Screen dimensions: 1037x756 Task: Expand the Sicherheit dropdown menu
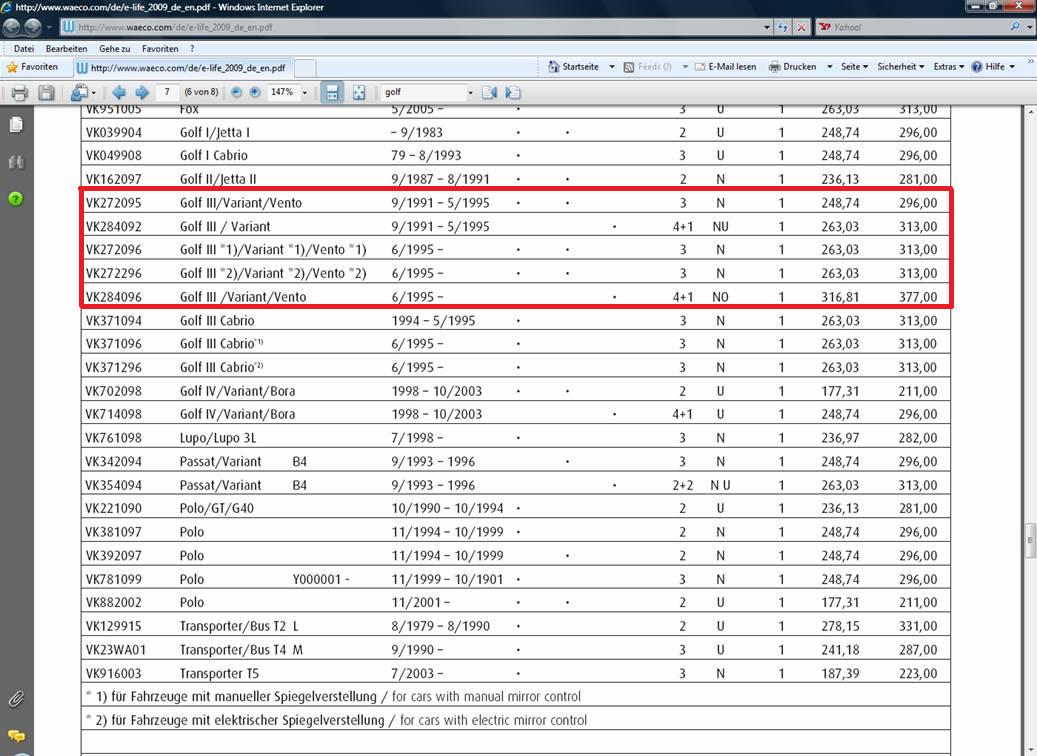tap(900, 67)
